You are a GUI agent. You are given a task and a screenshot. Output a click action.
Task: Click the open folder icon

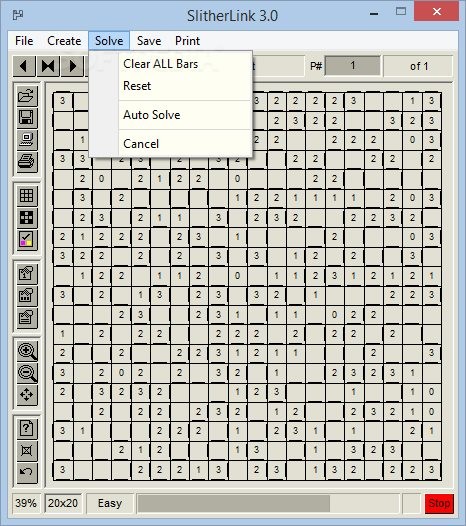[27, 96]
